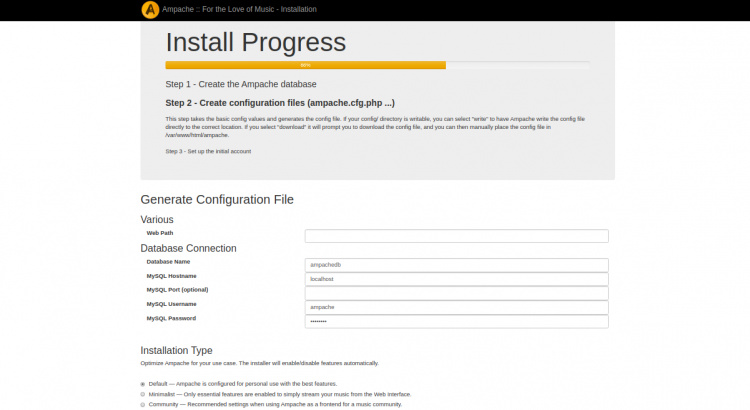Focus the Web Path input field
Screen dimensions: 750x410
click(x=456, y=236)
